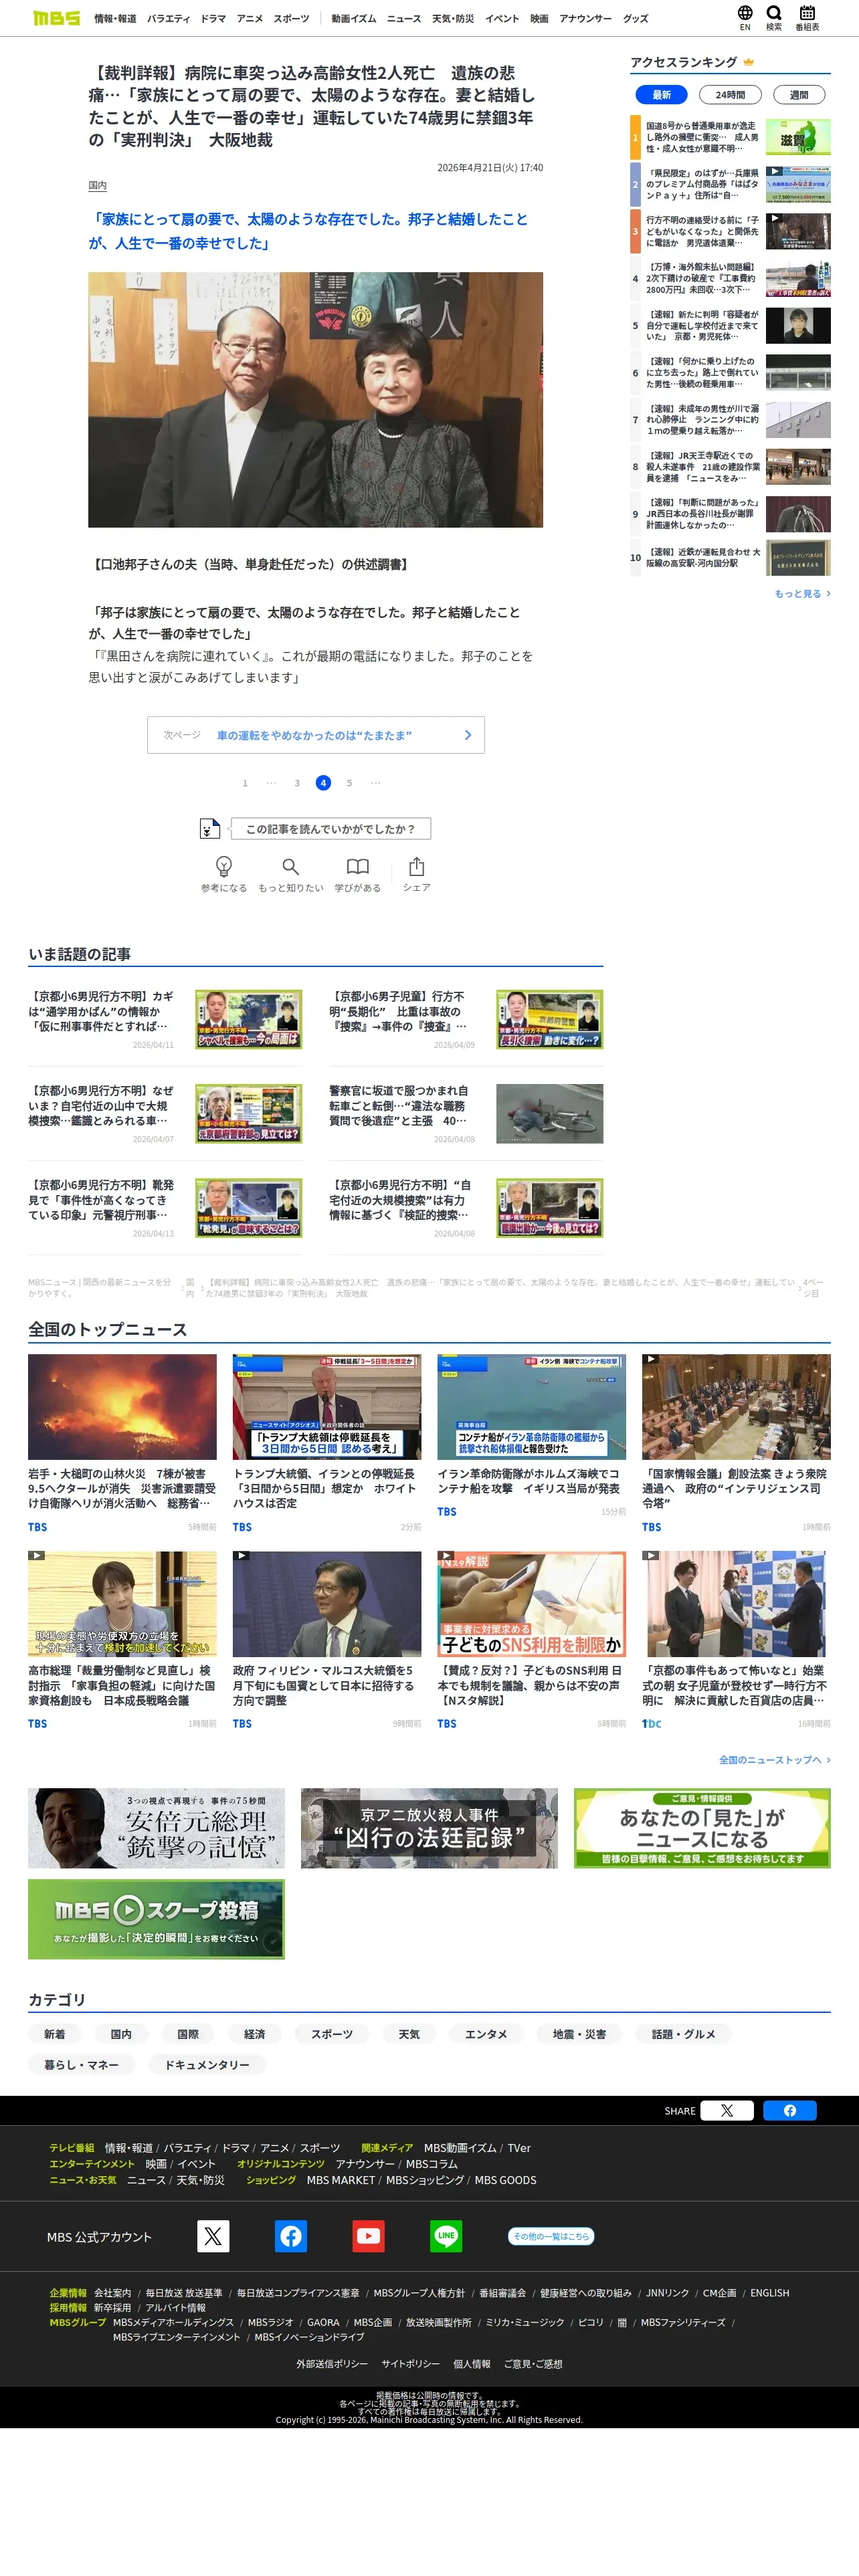Go to page 5 of the article
The height and width of the screenshot is (2576, 859).
click(x=349, y=783)
